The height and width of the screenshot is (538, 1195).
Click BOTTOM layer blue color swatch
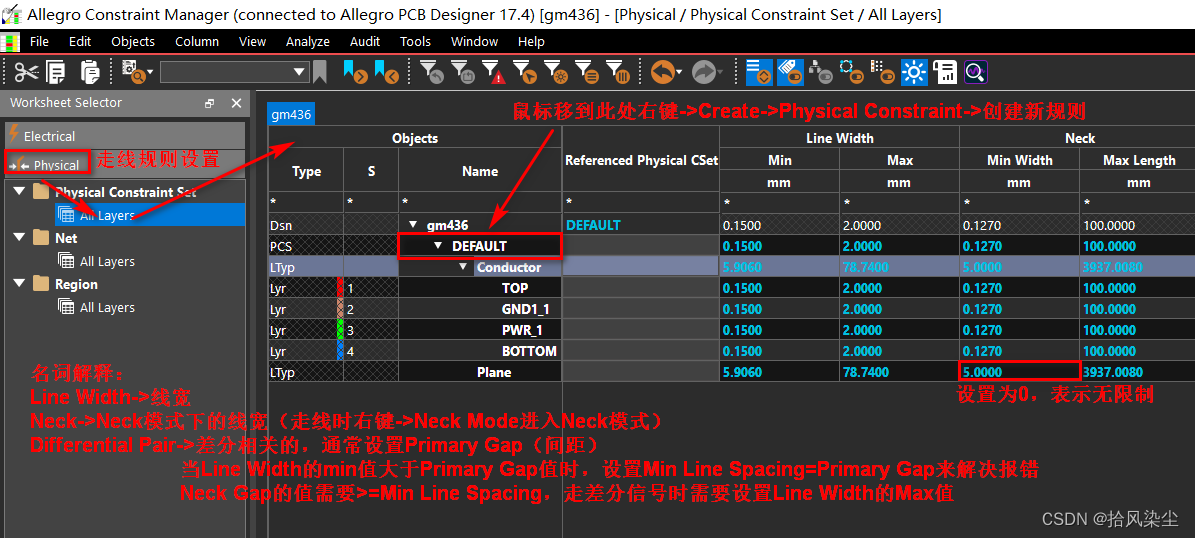pyautogui.click(x=340, y=351)
